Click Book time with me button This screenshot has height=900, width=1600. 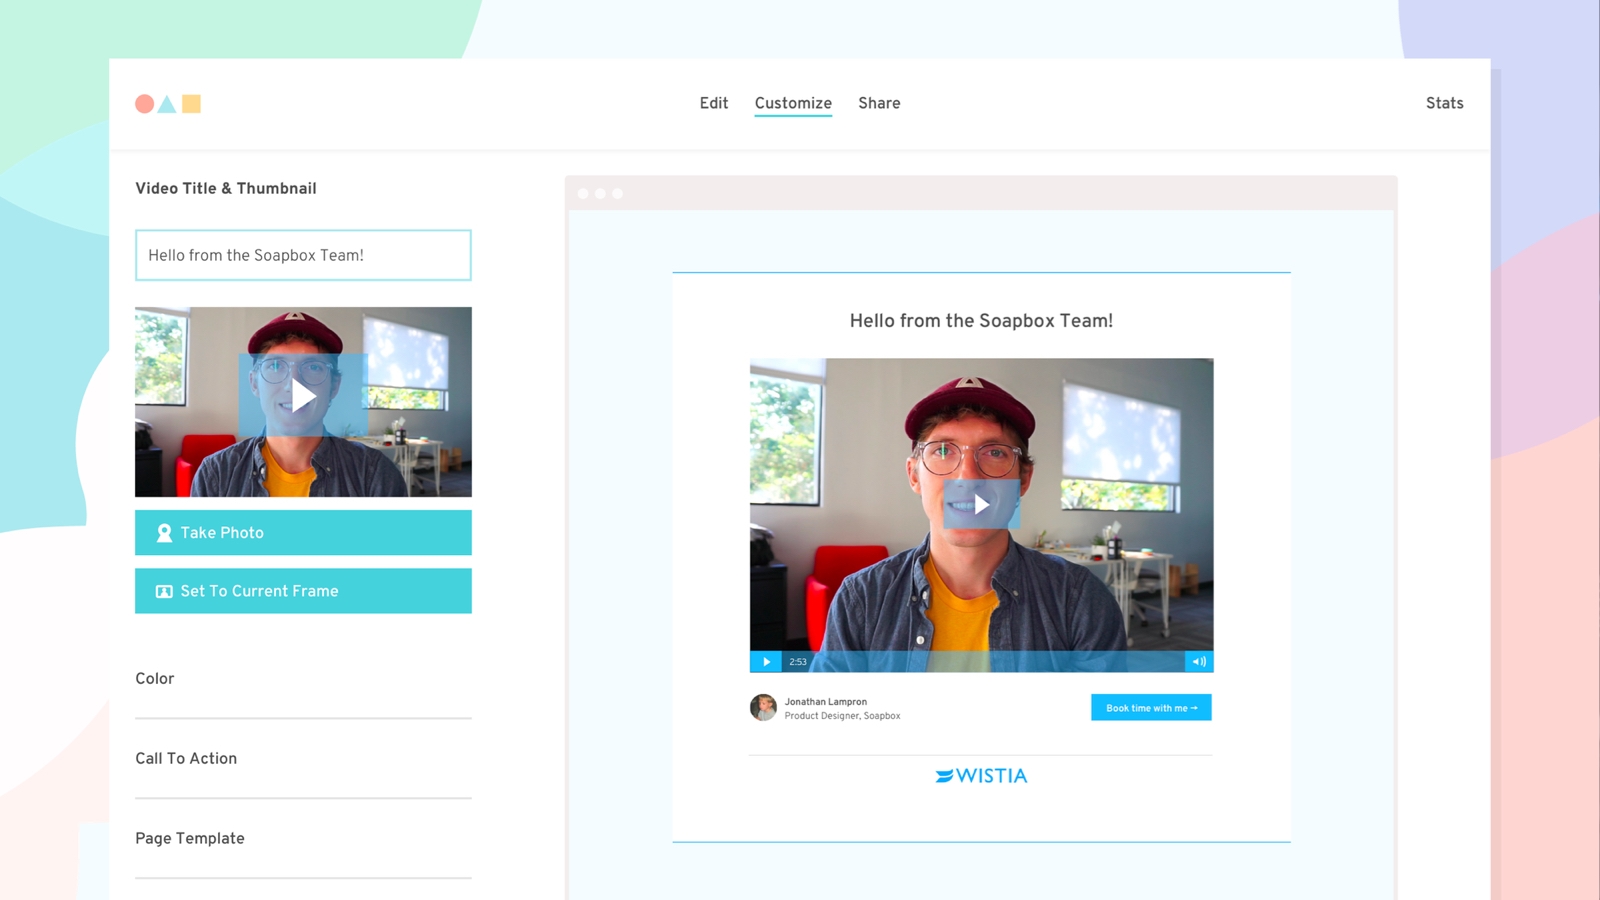1151,708
